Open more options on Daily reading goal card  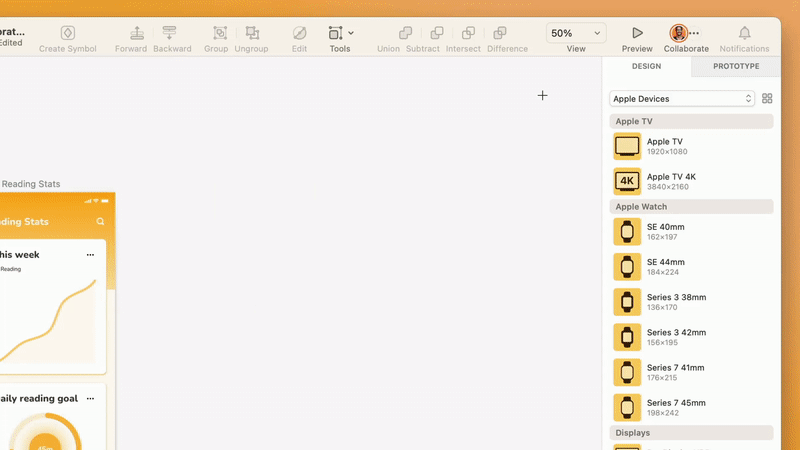click(90, 398)
